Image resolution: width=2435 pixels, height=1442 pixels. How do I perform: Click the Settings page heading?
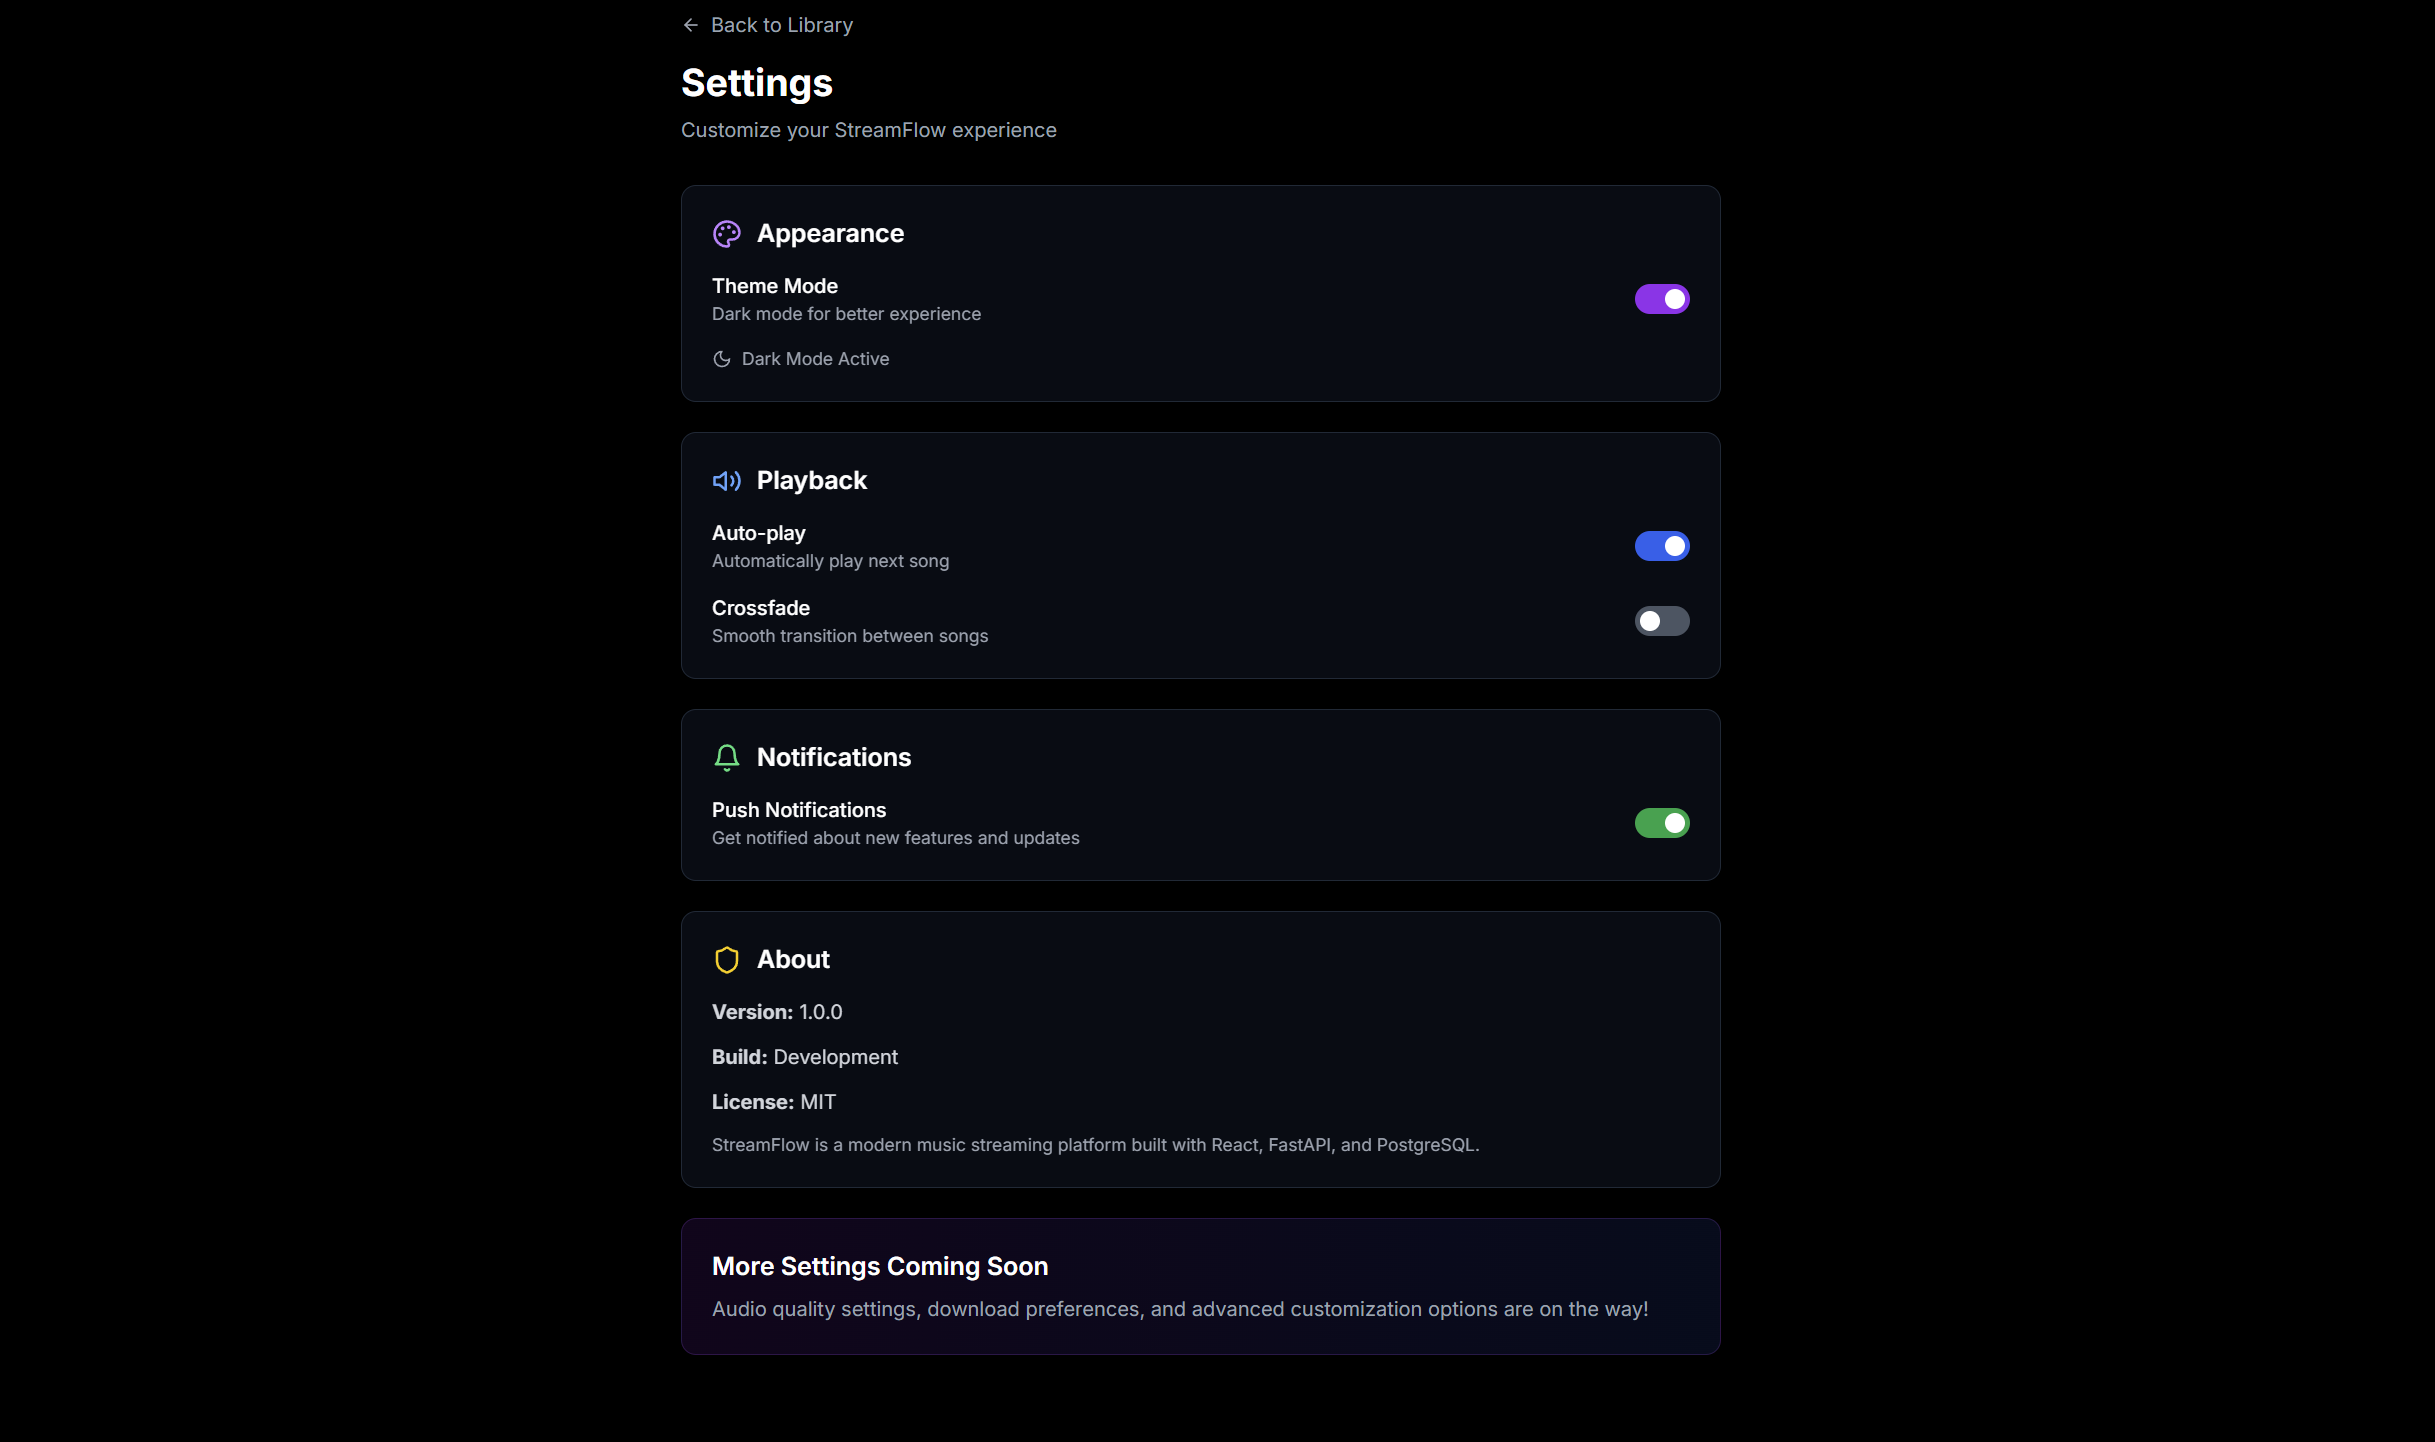756,83
